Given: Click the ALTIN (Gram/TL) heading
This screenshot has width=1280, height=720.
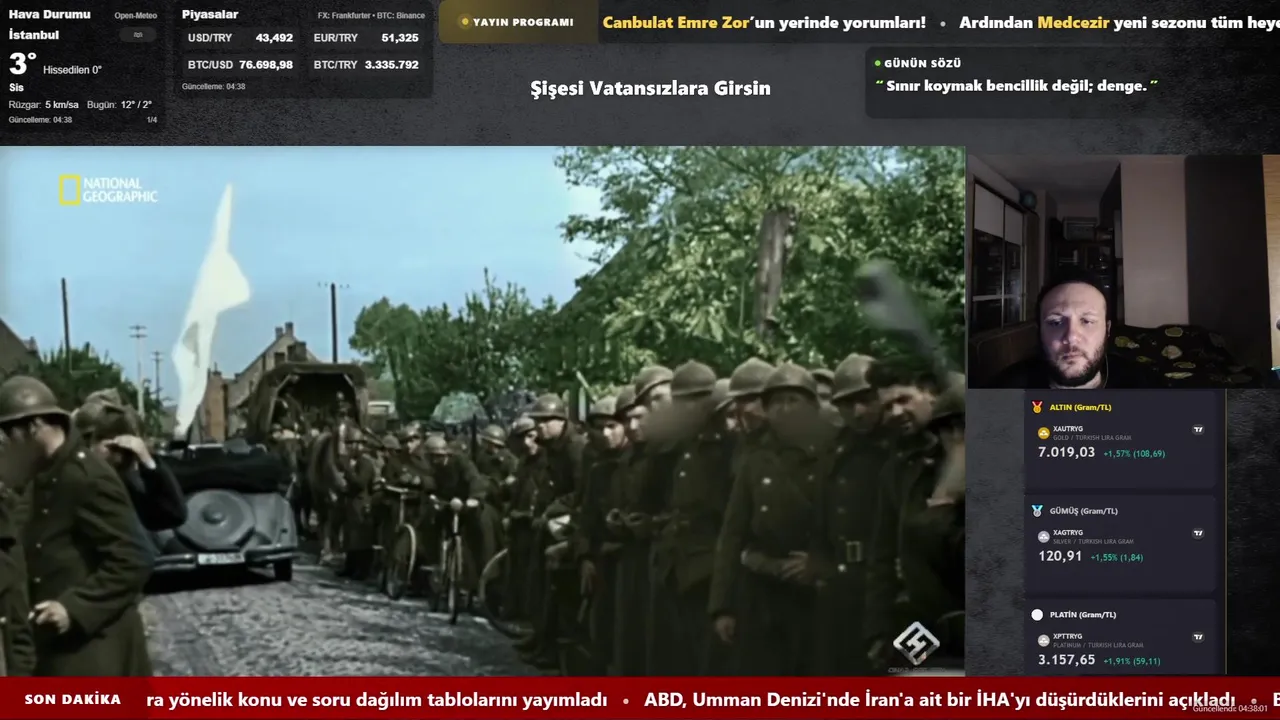Looking at the screenshot, I should [x=1080, y=407].
